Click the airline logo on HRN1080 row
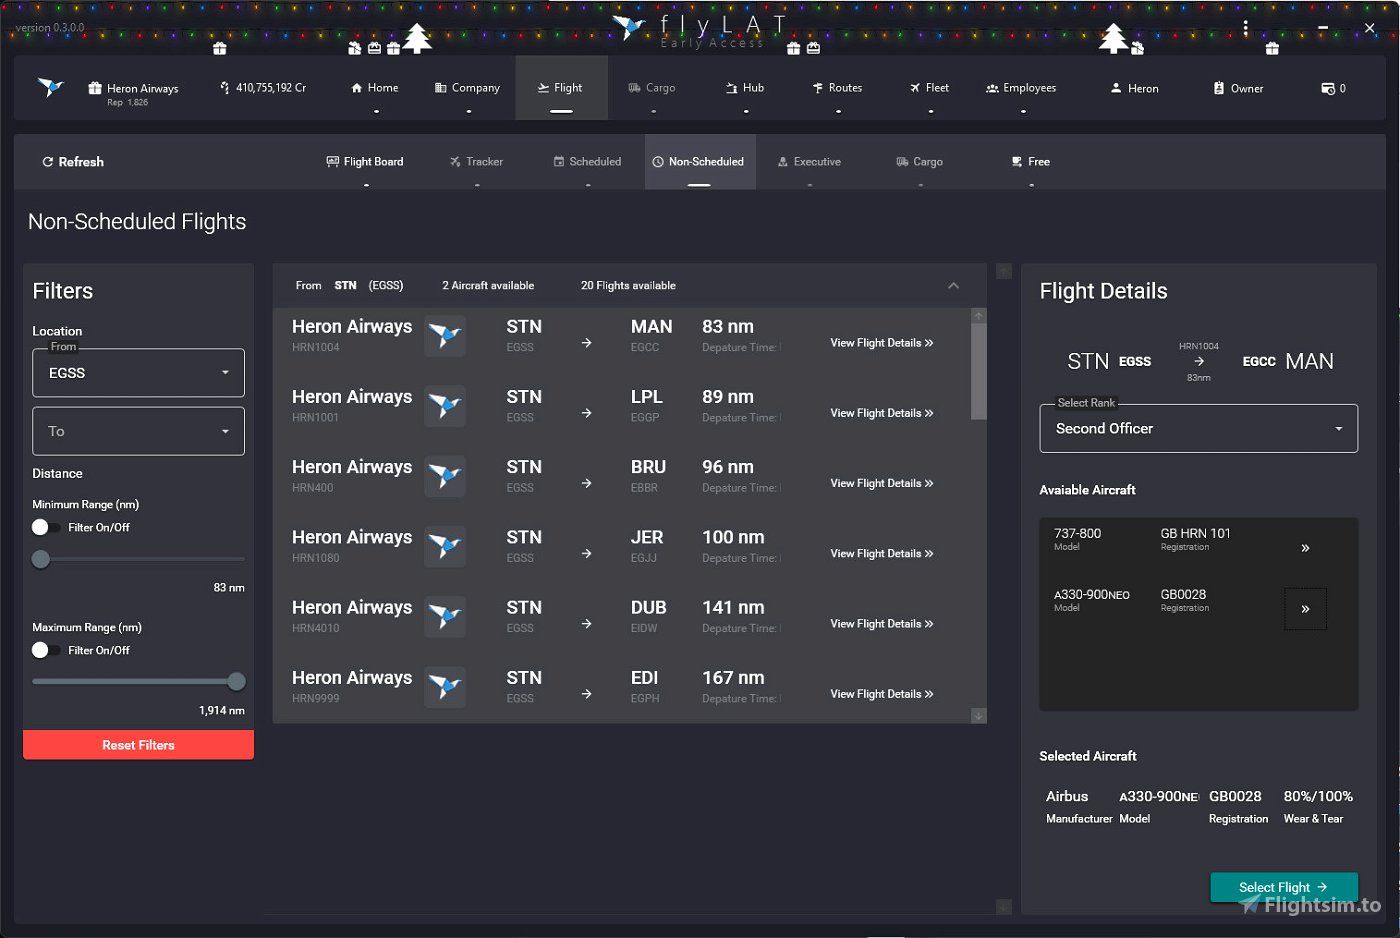Screen dimensions: 1400x938 [445, 547]
